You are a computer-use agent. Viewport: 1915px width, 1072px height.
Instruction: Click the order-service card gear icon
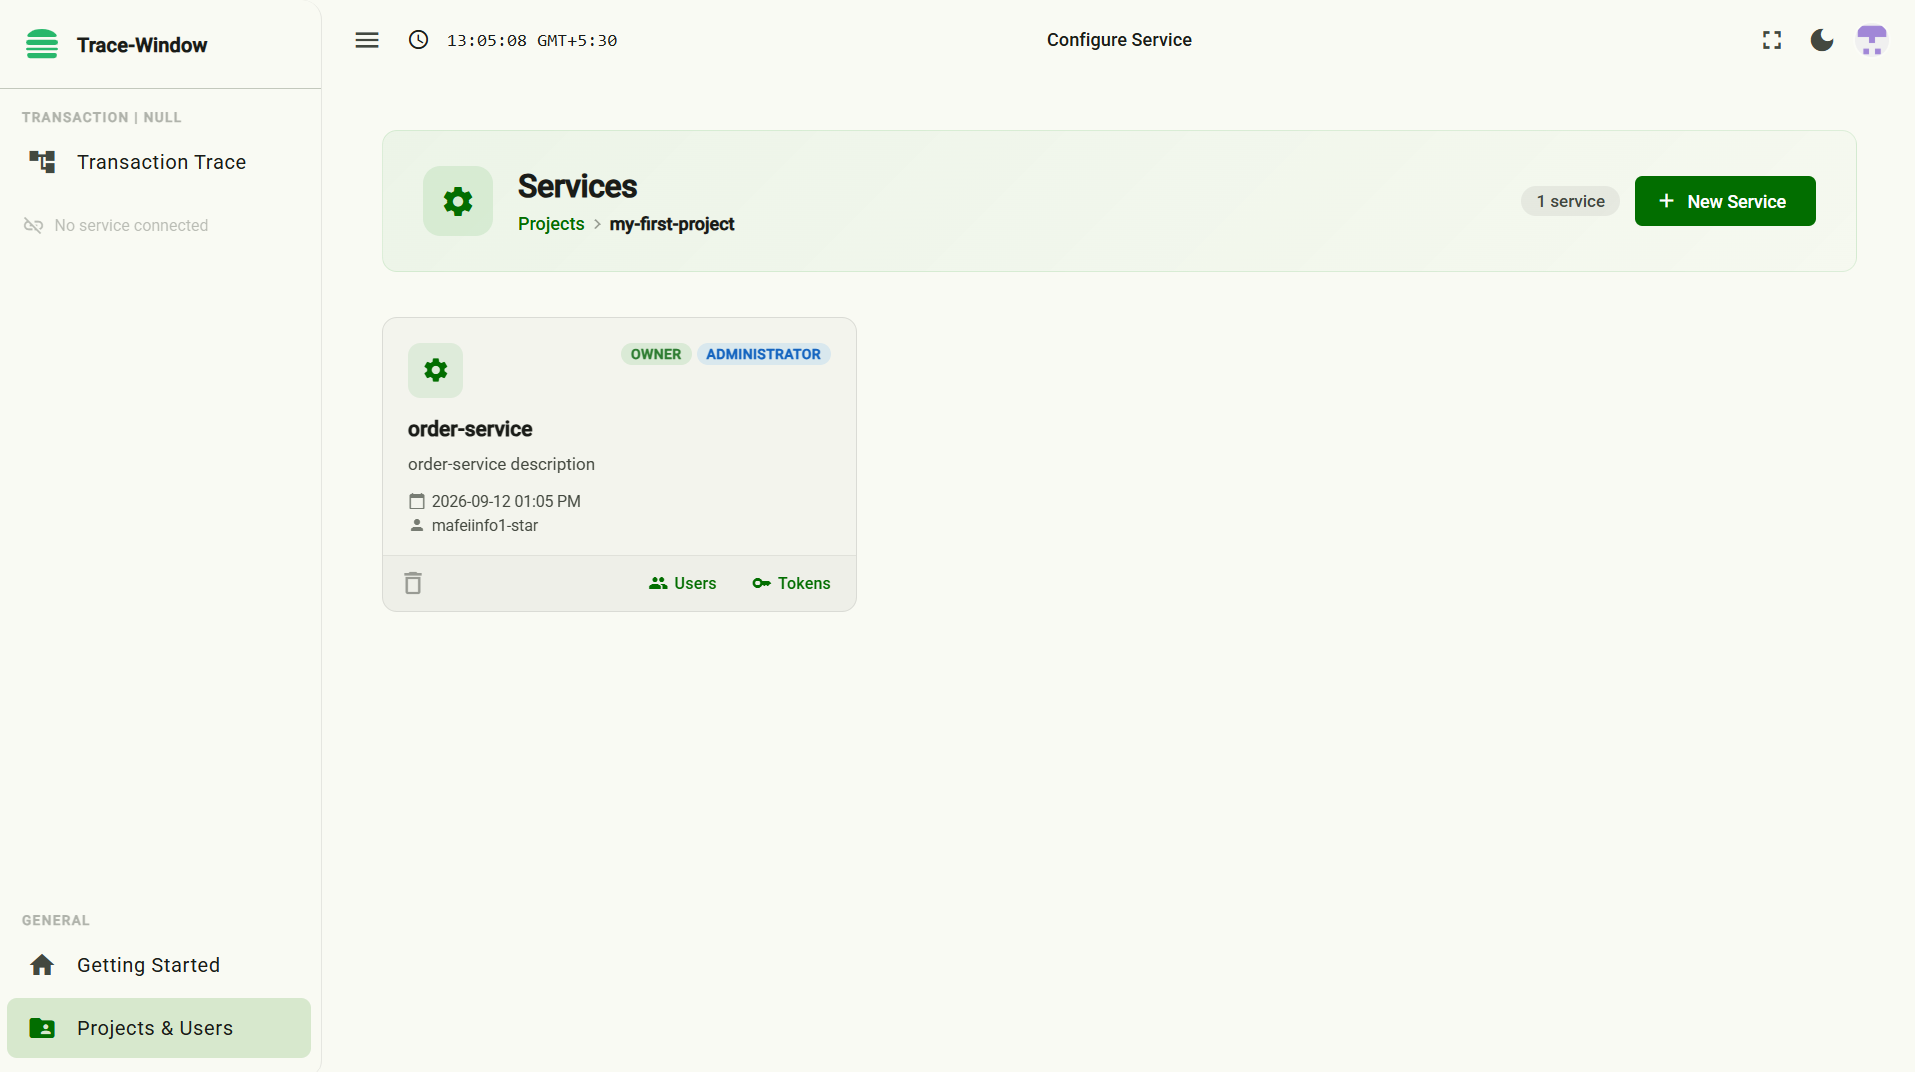point(435,370)
